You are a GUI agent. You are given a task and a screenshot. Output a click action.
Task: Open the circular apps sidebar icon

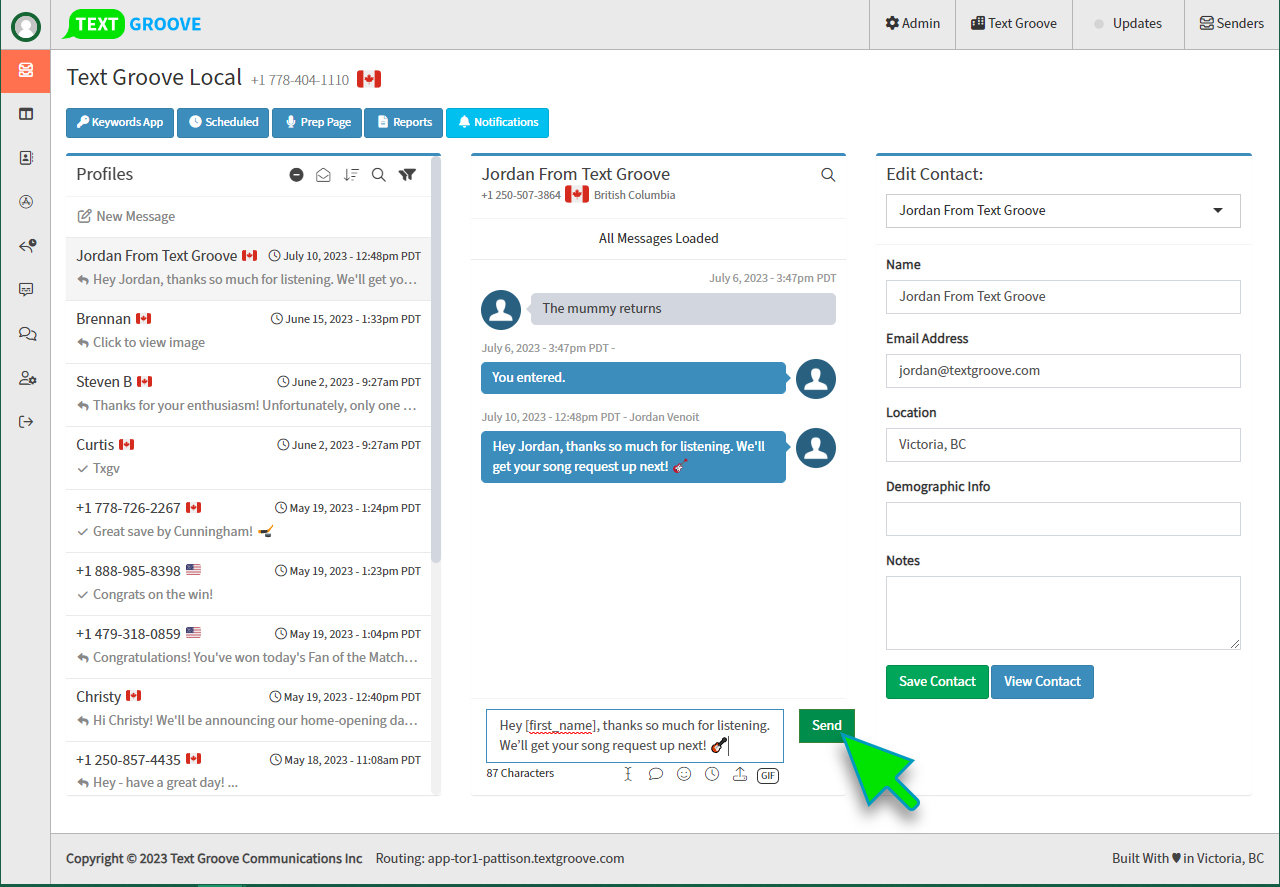pyautogui.click(x=26, y=202)
